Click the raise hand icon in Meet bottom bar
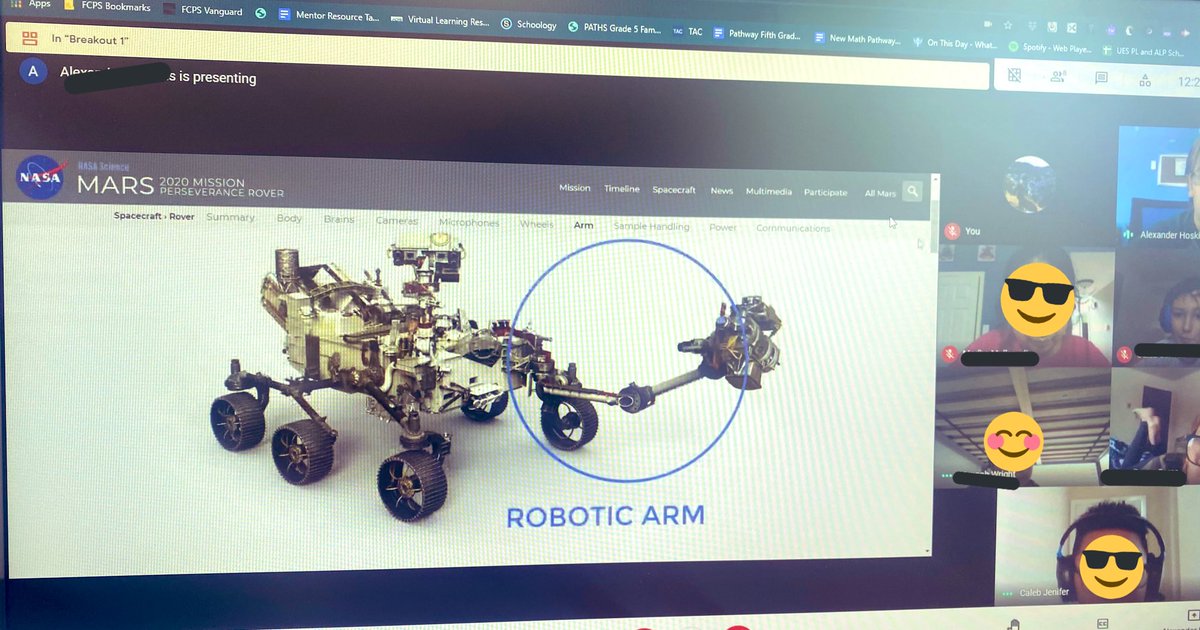The height and width of the screenshot is (630, 1200). point(1013,624)
